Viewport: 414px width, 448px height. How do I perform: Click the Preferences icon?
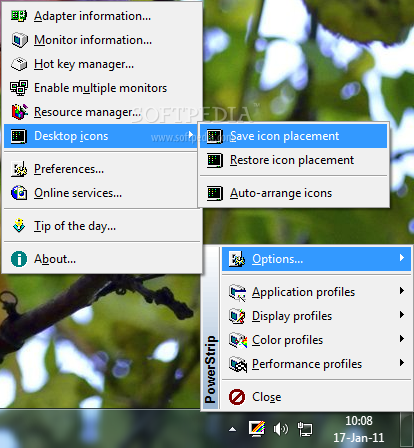(x=19, y=169)
